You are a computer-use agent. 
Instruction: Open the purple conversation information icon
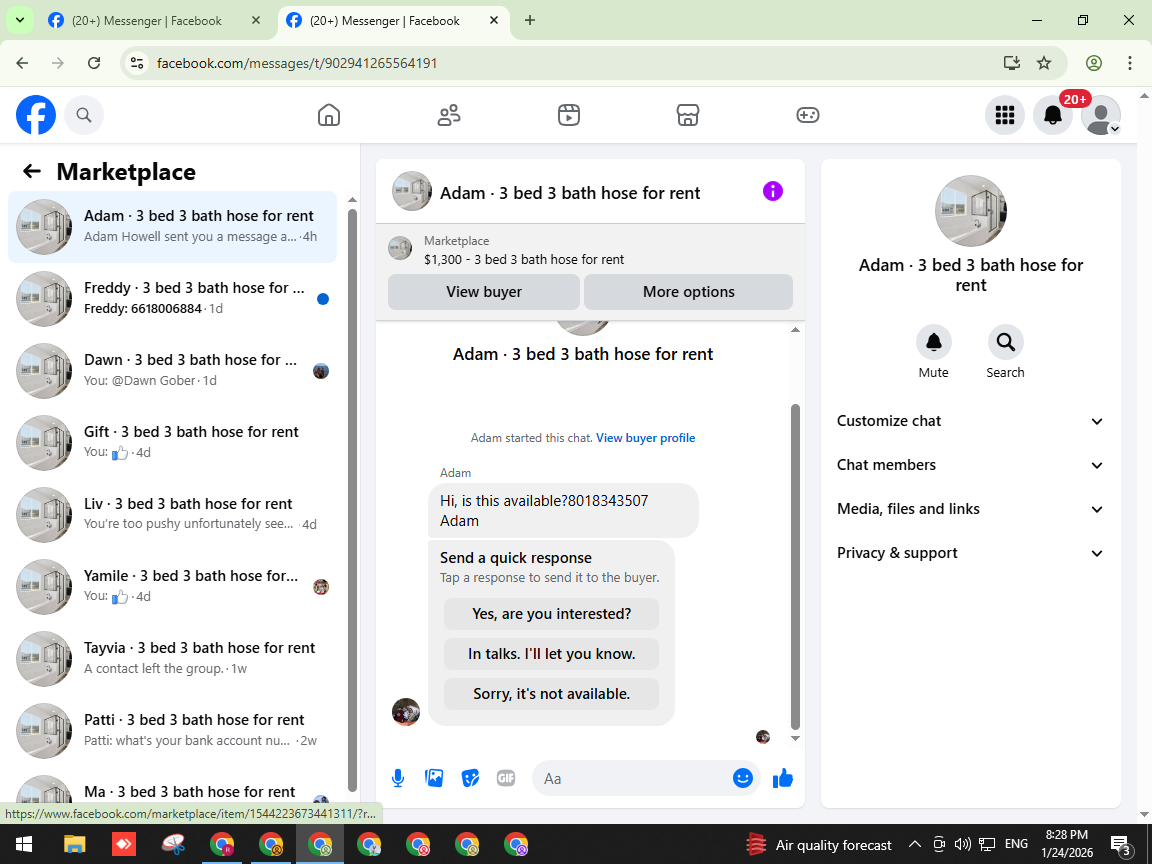[773, 191]
